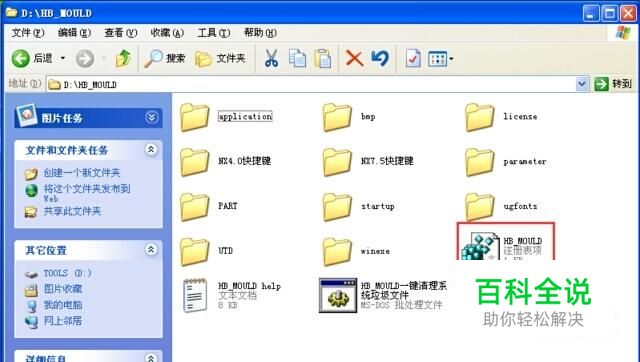Click the 'application' folder name label
640x362 pixels.
tap(245, 116)
